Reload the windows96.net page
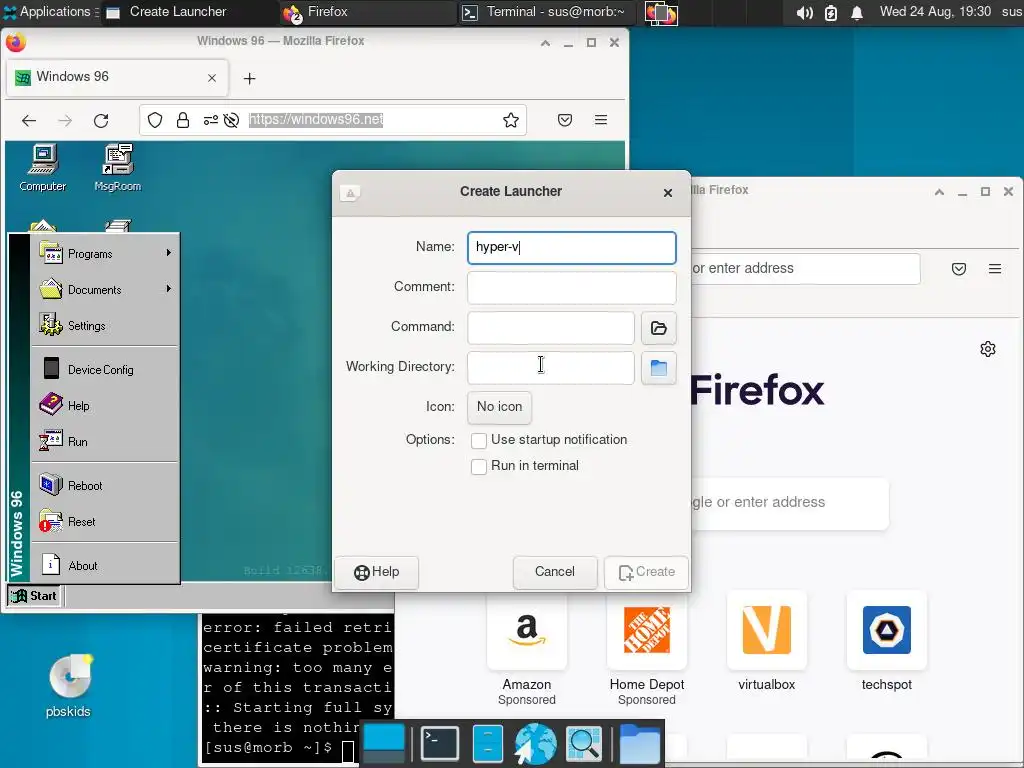The width and height of the screenshot is (1024, 768). (101, 120)
